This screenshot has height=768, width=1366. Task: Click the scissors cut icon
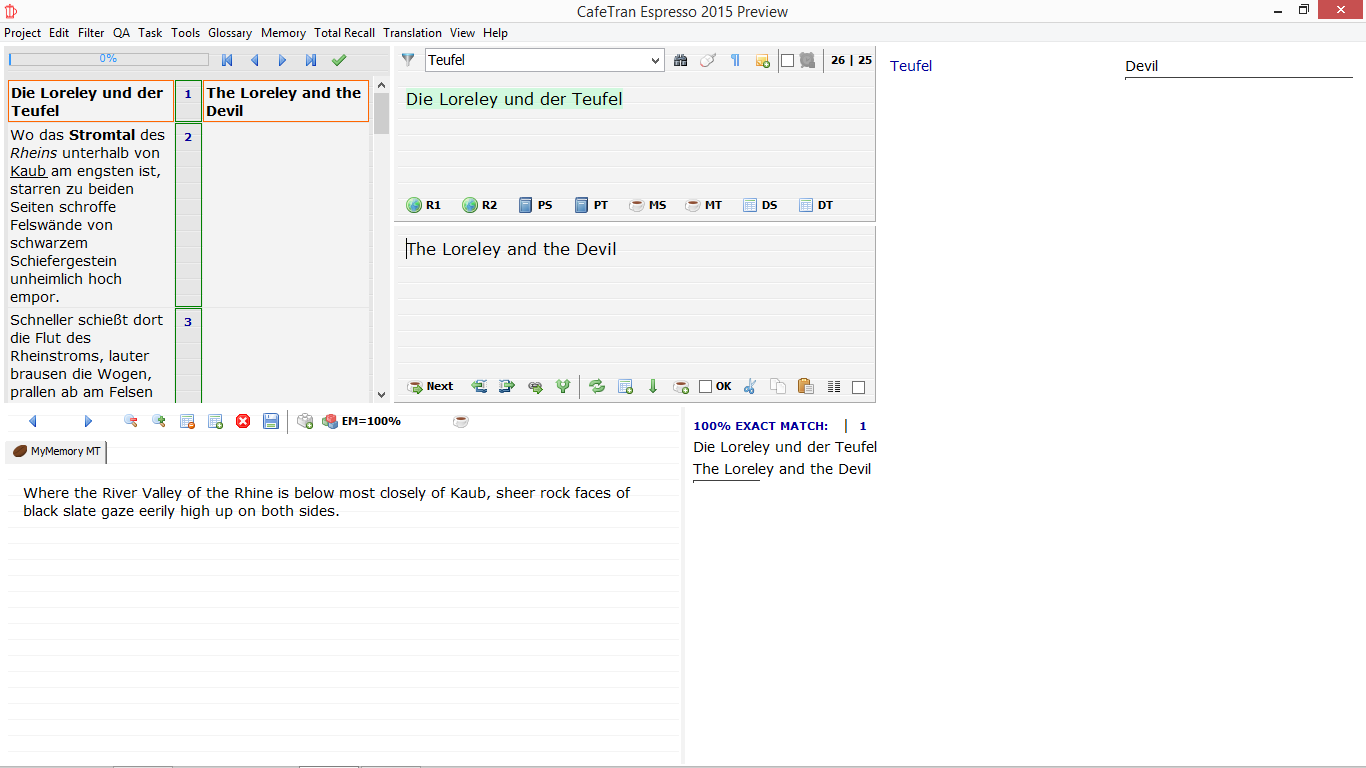750,386
